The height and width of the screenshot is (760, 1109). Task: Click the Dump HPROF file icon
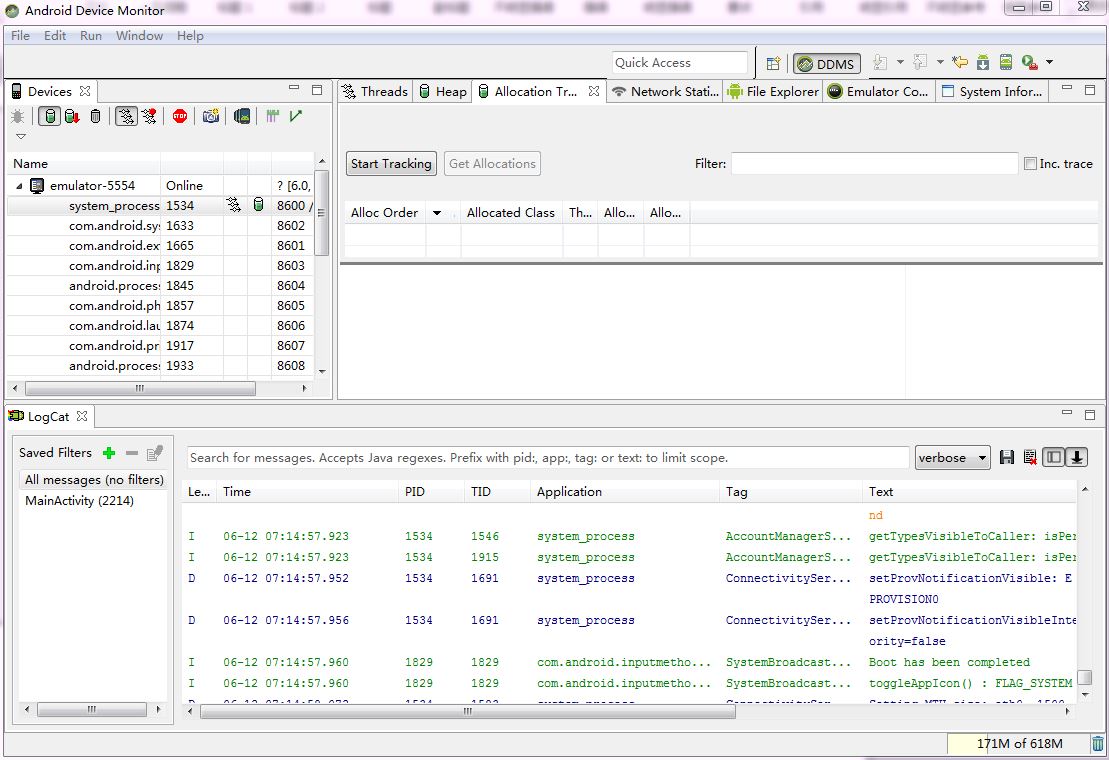(72, 116)
